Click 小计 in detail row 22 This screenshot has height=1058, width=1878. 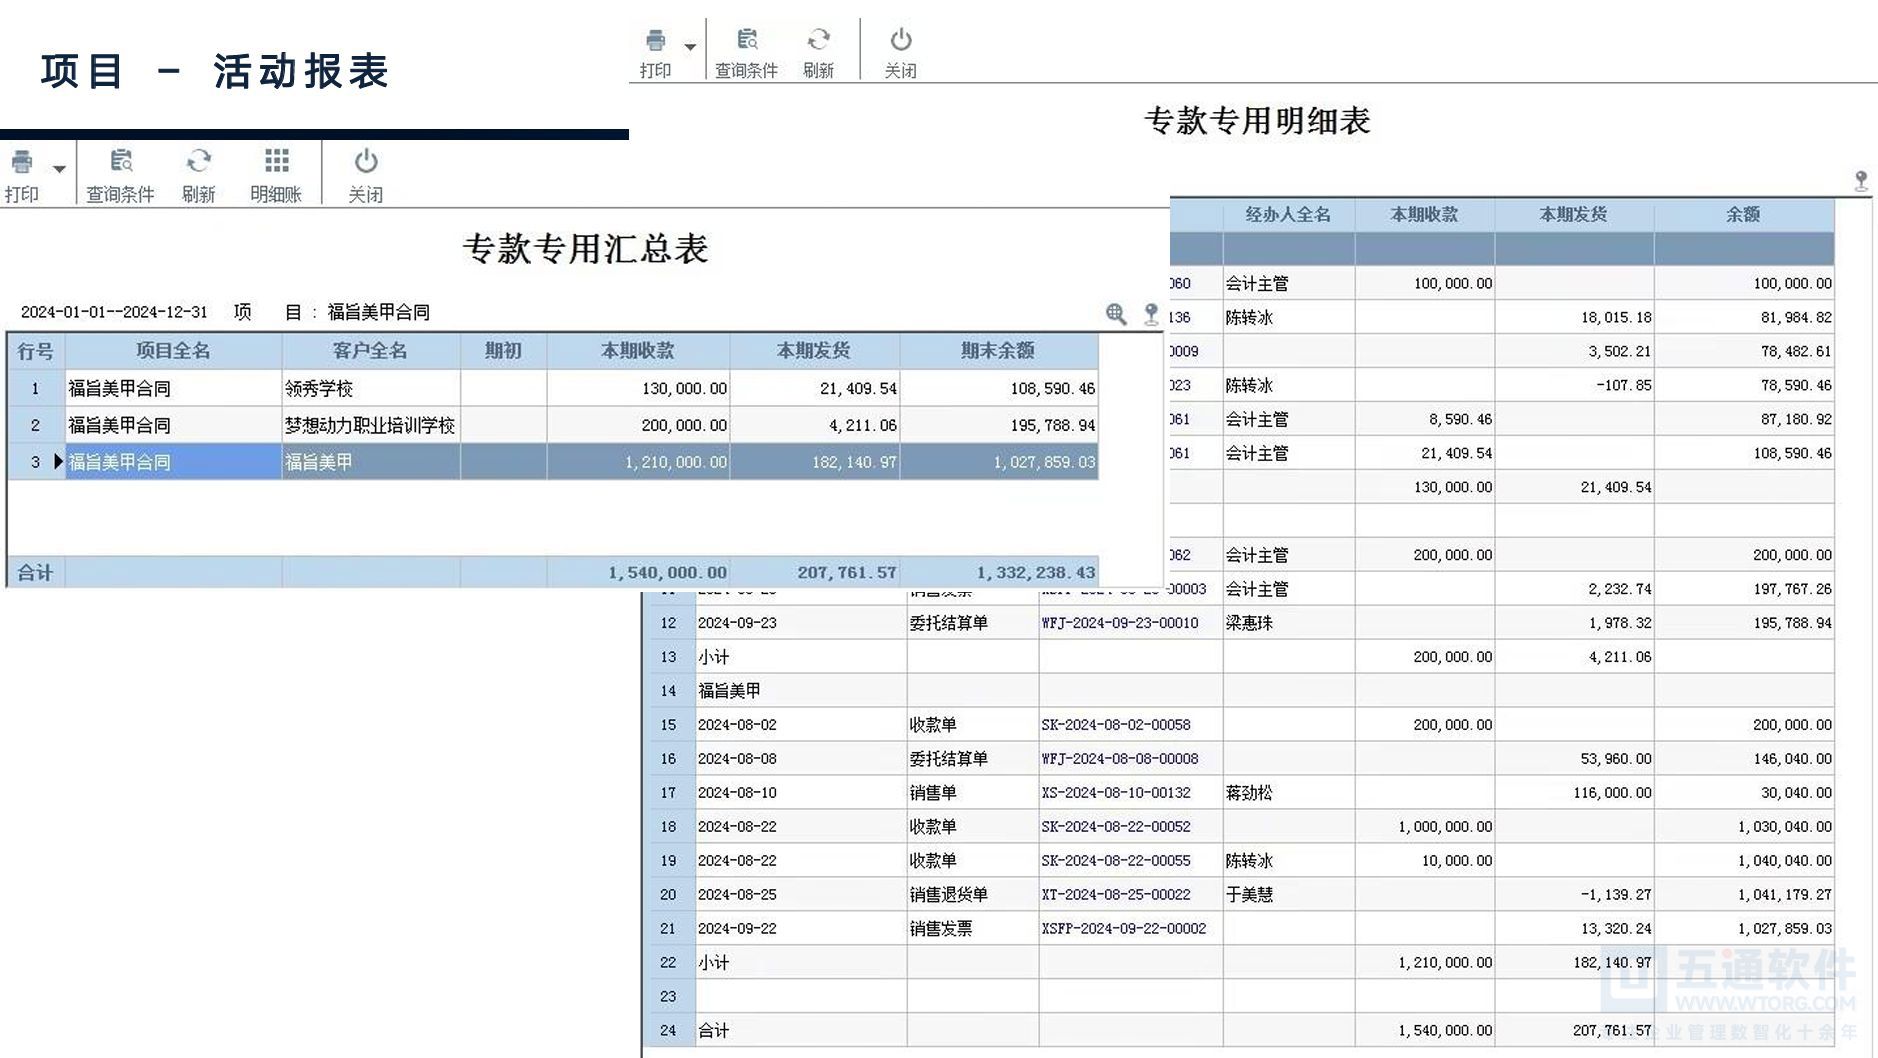(x=713, y=963)
